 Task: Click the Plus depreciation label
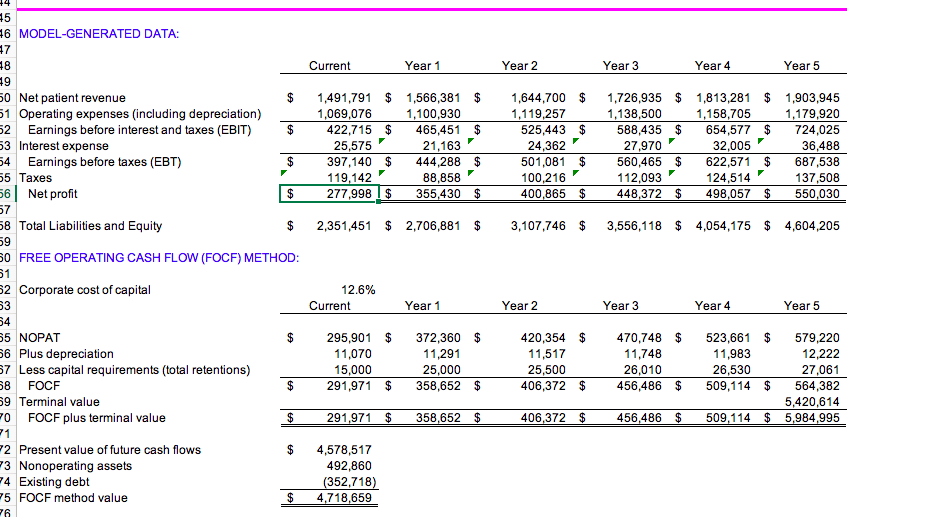pyautogui.click(x=66, y=354)
